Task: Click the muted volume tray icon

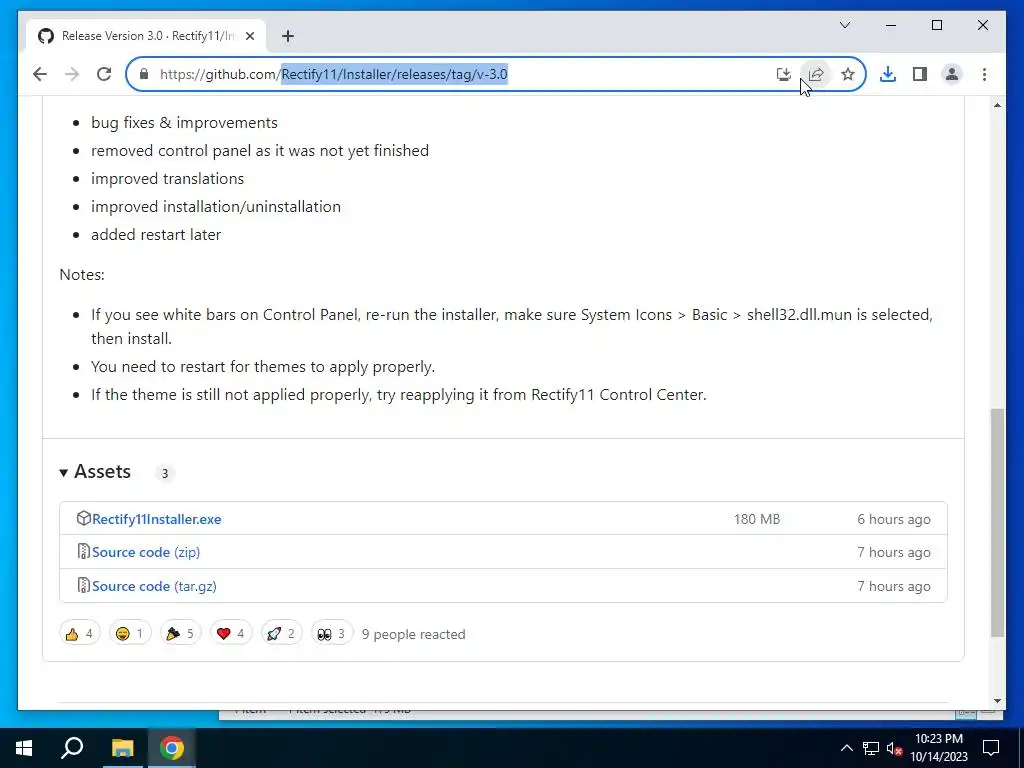Action: [x=894, y=748]
